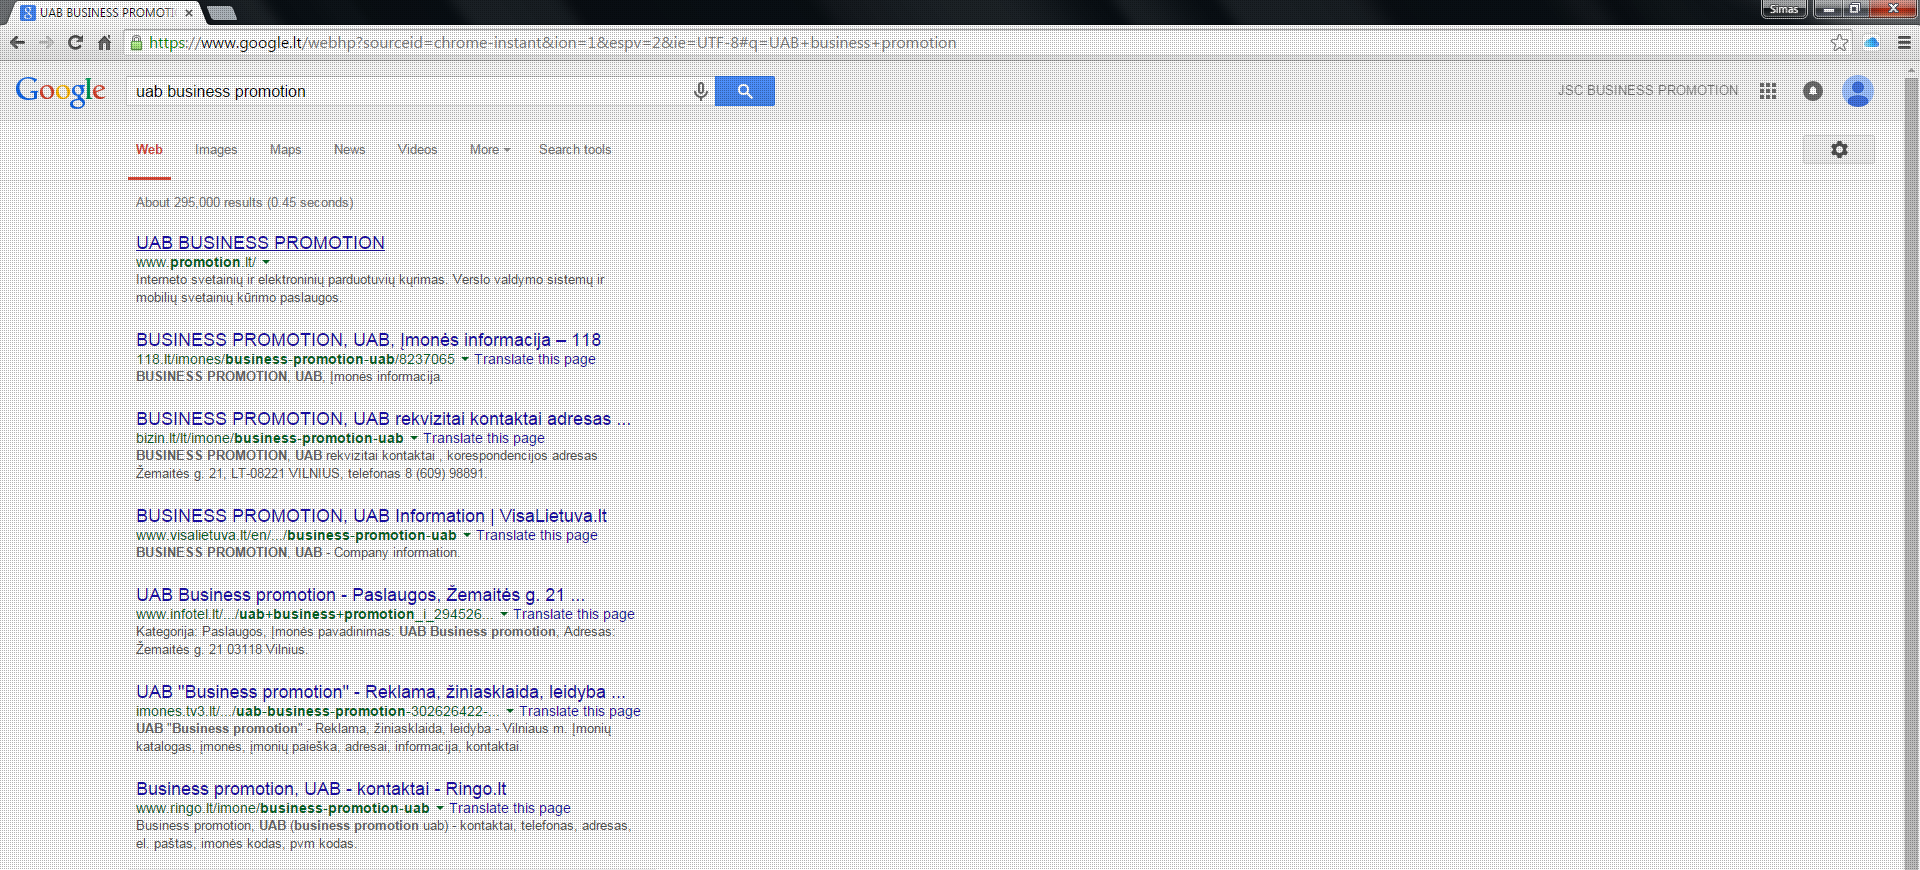This screenshot has width=1920, height=870.
Task: Click the browser Back arrow
Action: point(17,42)
